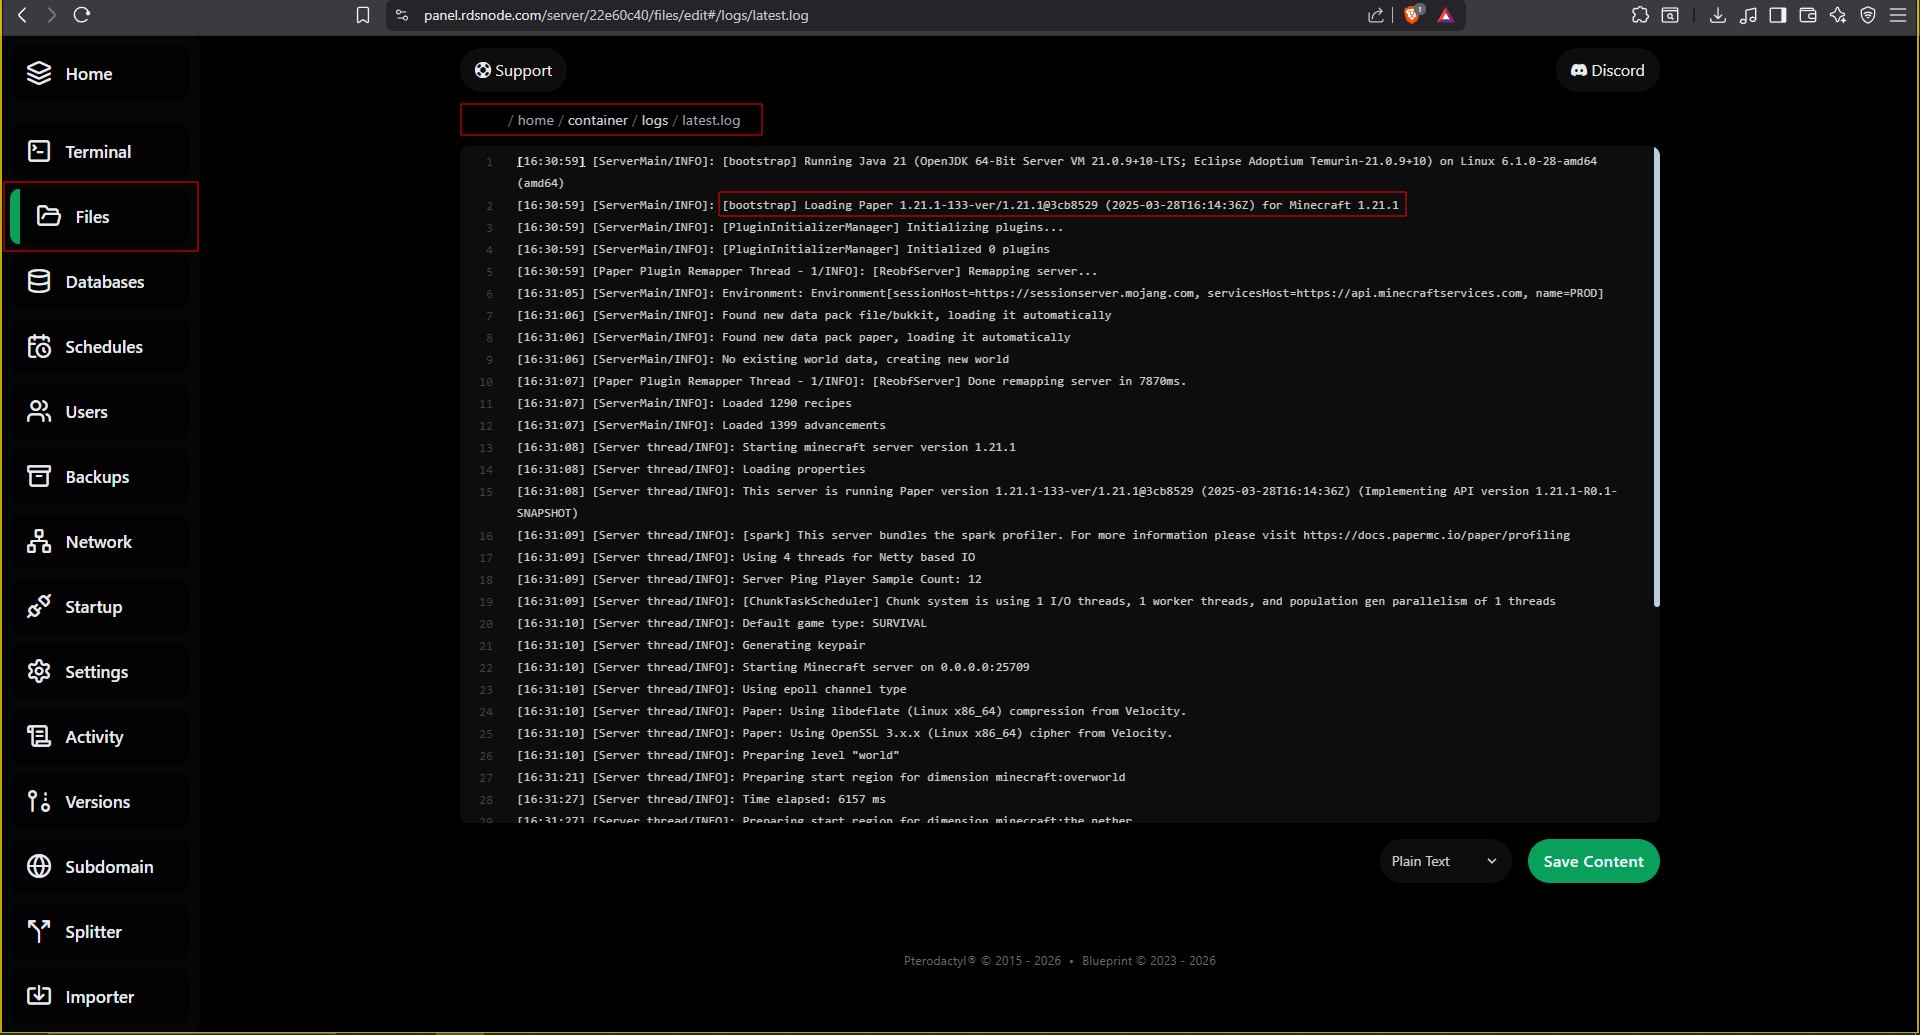
Task: Click the Save Content button
Action: tap(1593, 861)
